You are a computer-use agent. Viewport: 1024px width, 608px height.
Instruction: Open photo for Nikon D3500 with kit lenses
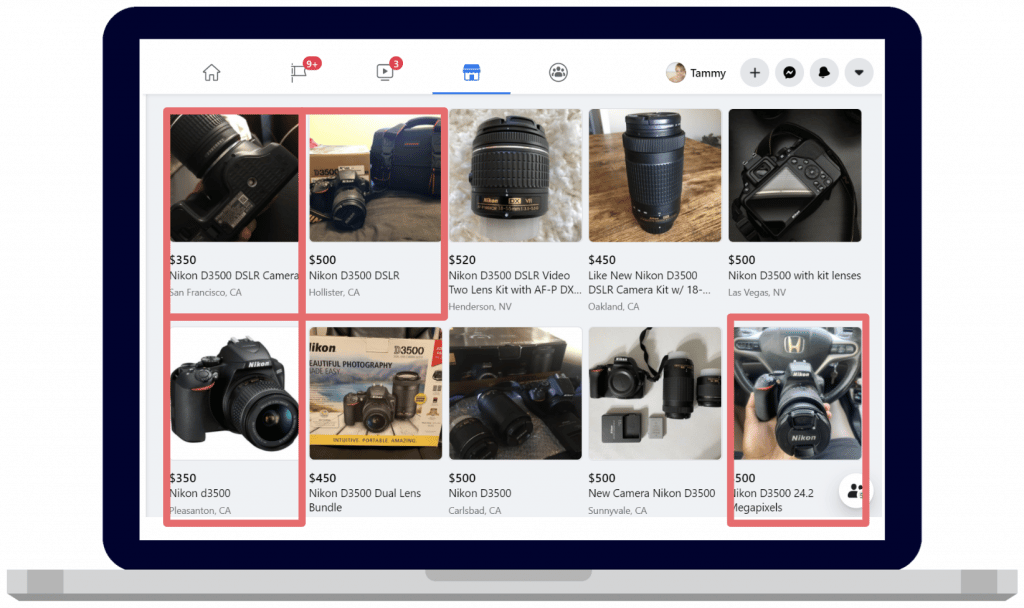coord(795,176)
